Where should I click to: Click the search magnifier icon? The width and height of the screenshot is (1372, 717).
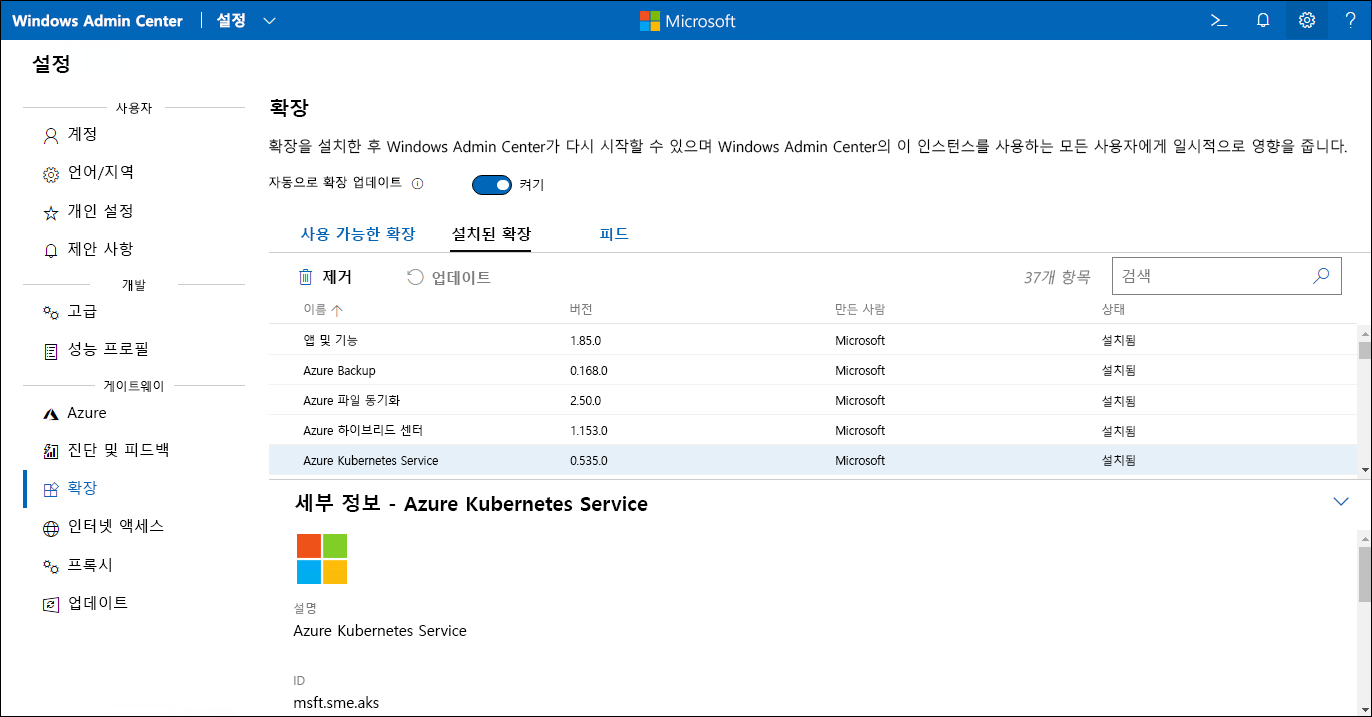[1321, 276]
